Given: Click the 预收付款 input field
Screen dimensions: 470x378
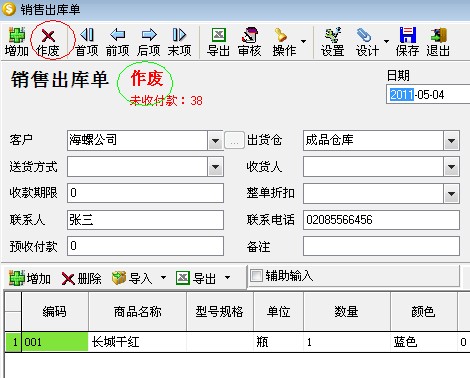Looking at the screenshot, I should point(145,246).
